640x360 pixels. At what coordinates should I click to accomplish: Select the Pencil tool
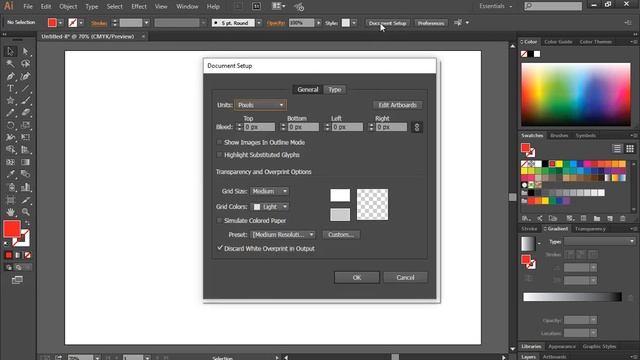click(x=11, y=113)
